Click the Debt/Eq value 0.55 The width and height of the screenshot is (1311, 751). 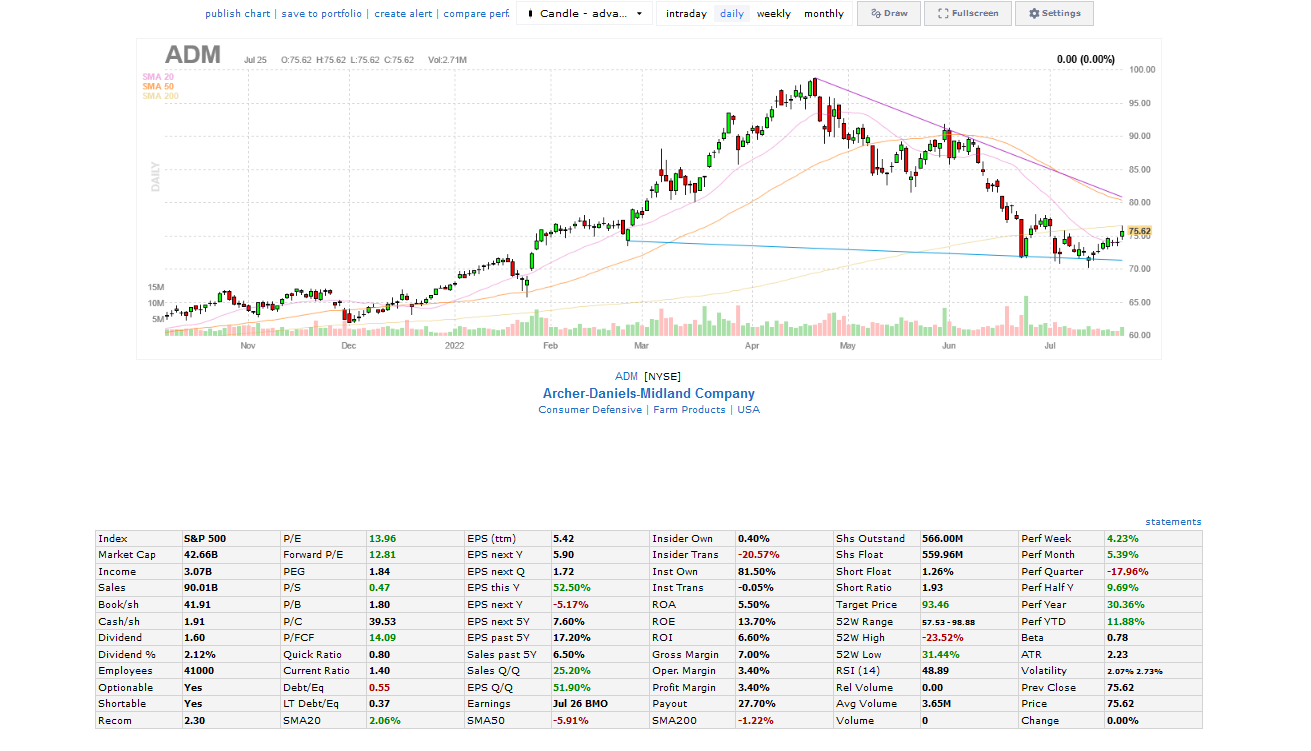(379, 688)
